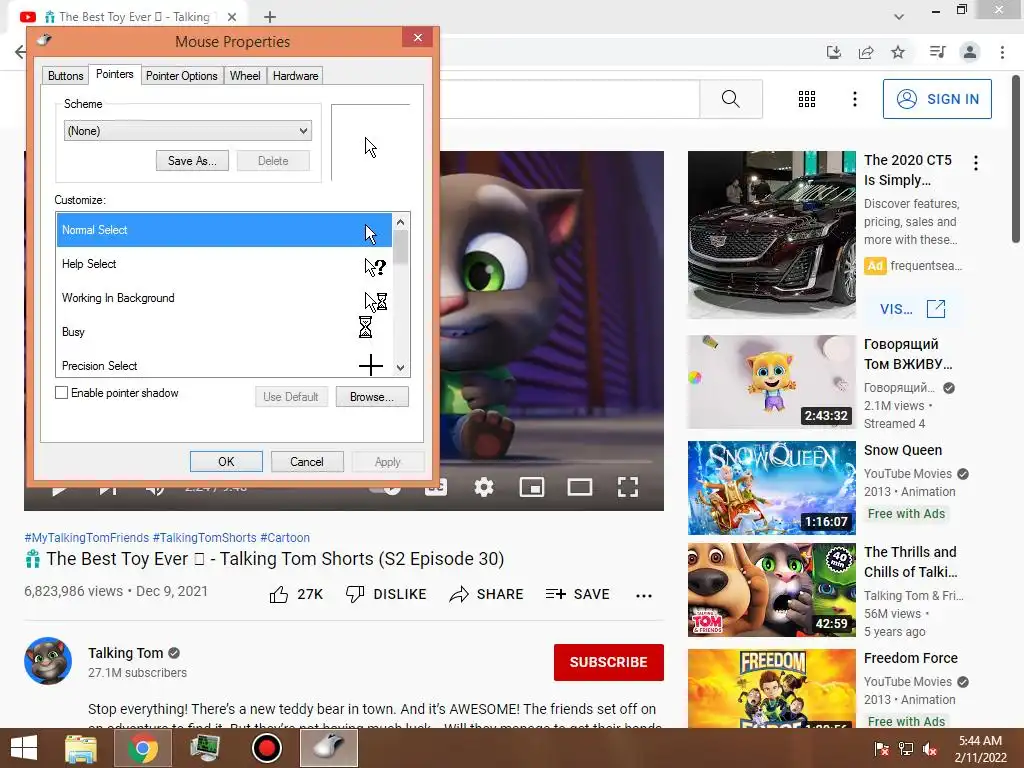Select Working In Background pointer row

[x=224, y=298]
